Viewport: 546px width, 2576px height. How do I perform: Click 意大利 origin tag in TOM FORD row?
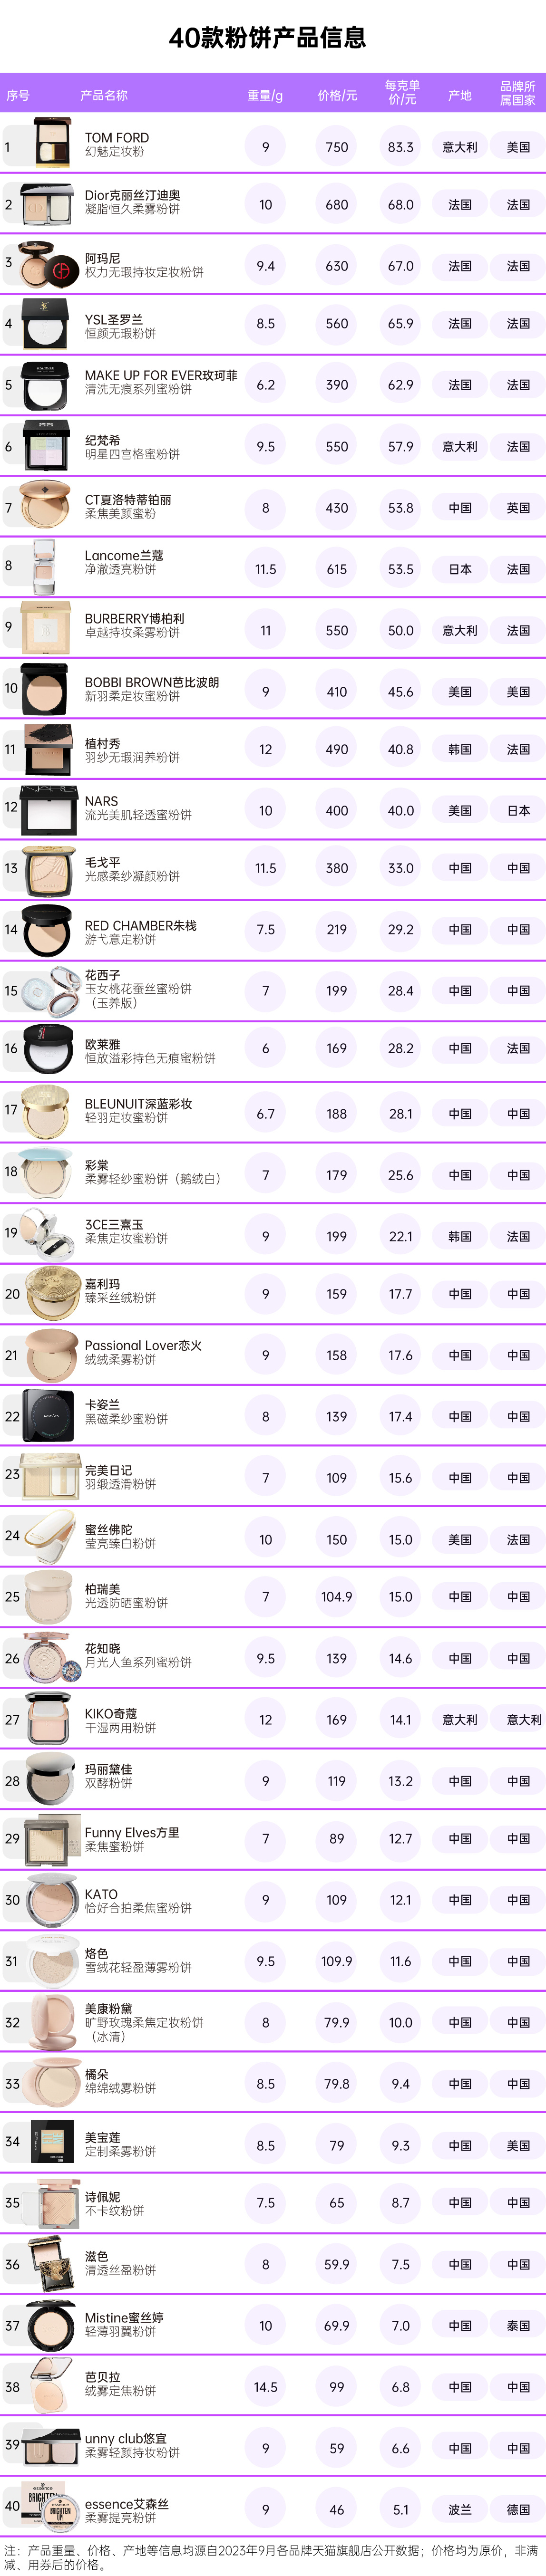pos(460,147)
